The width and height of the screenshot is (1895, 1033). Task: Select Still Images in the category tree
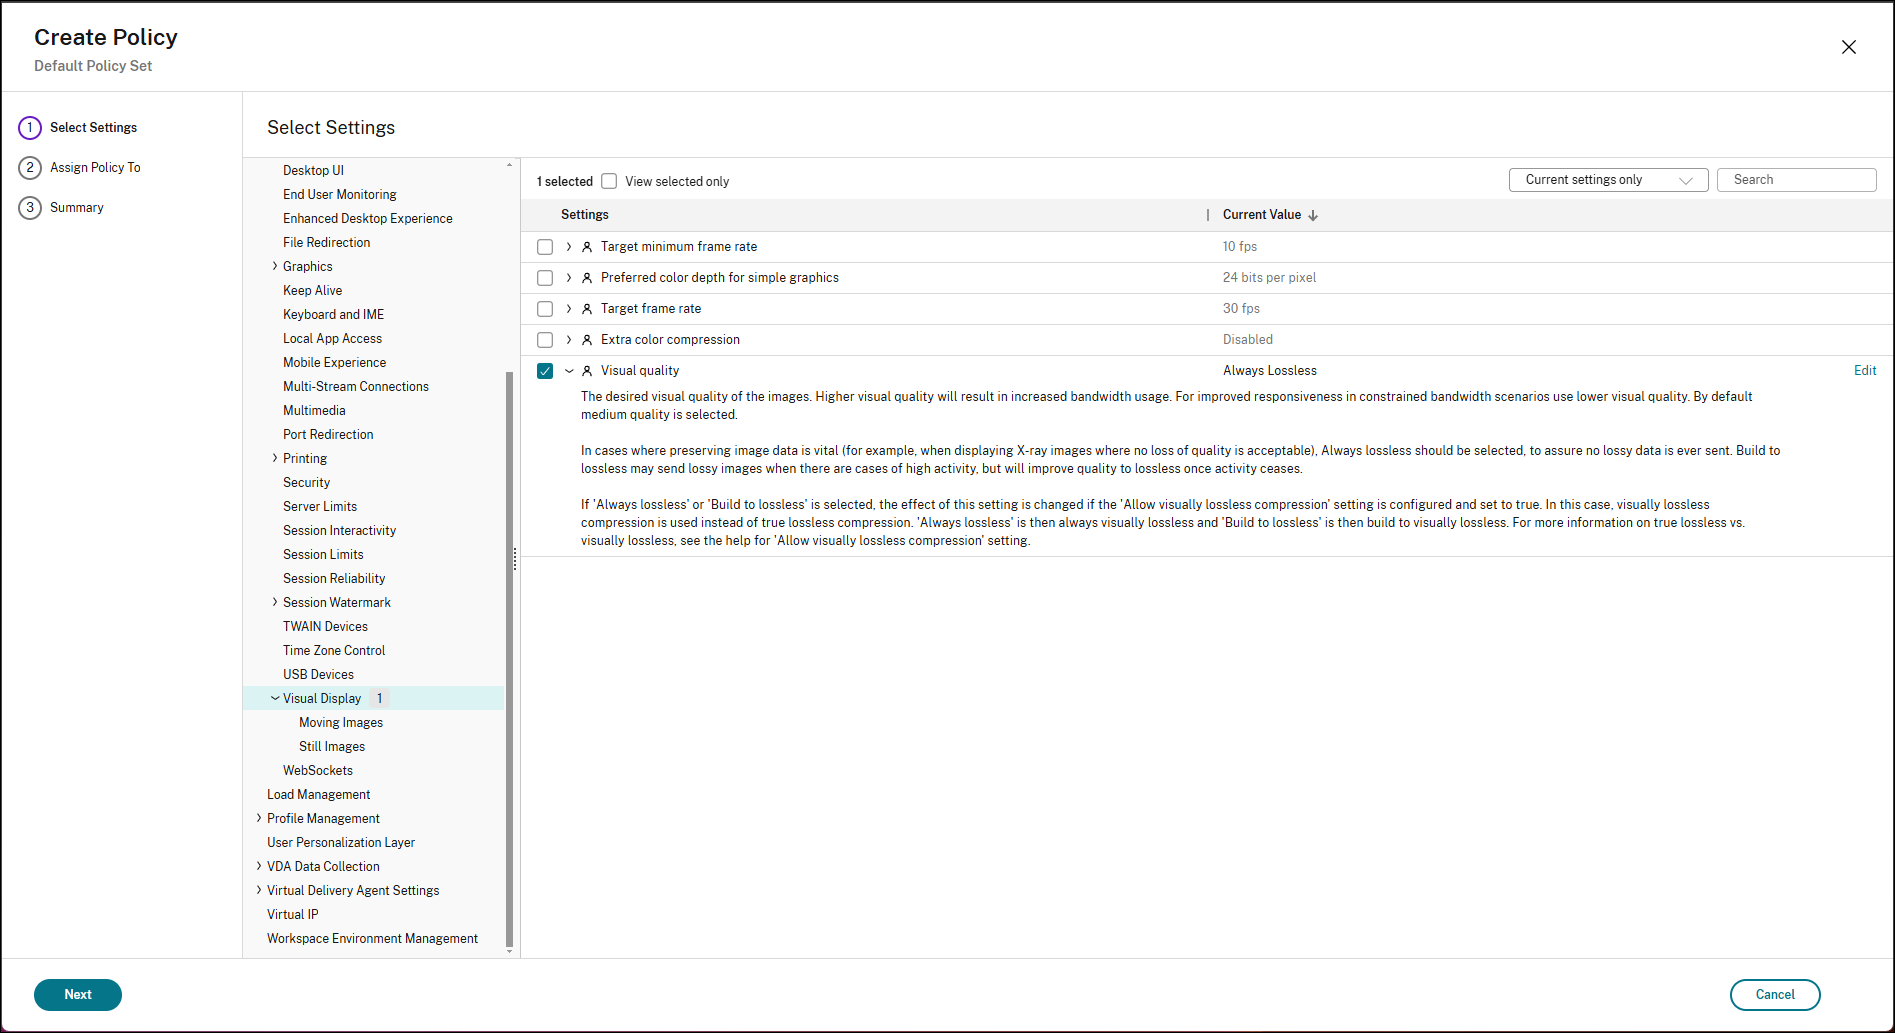[x=332, y=747]
